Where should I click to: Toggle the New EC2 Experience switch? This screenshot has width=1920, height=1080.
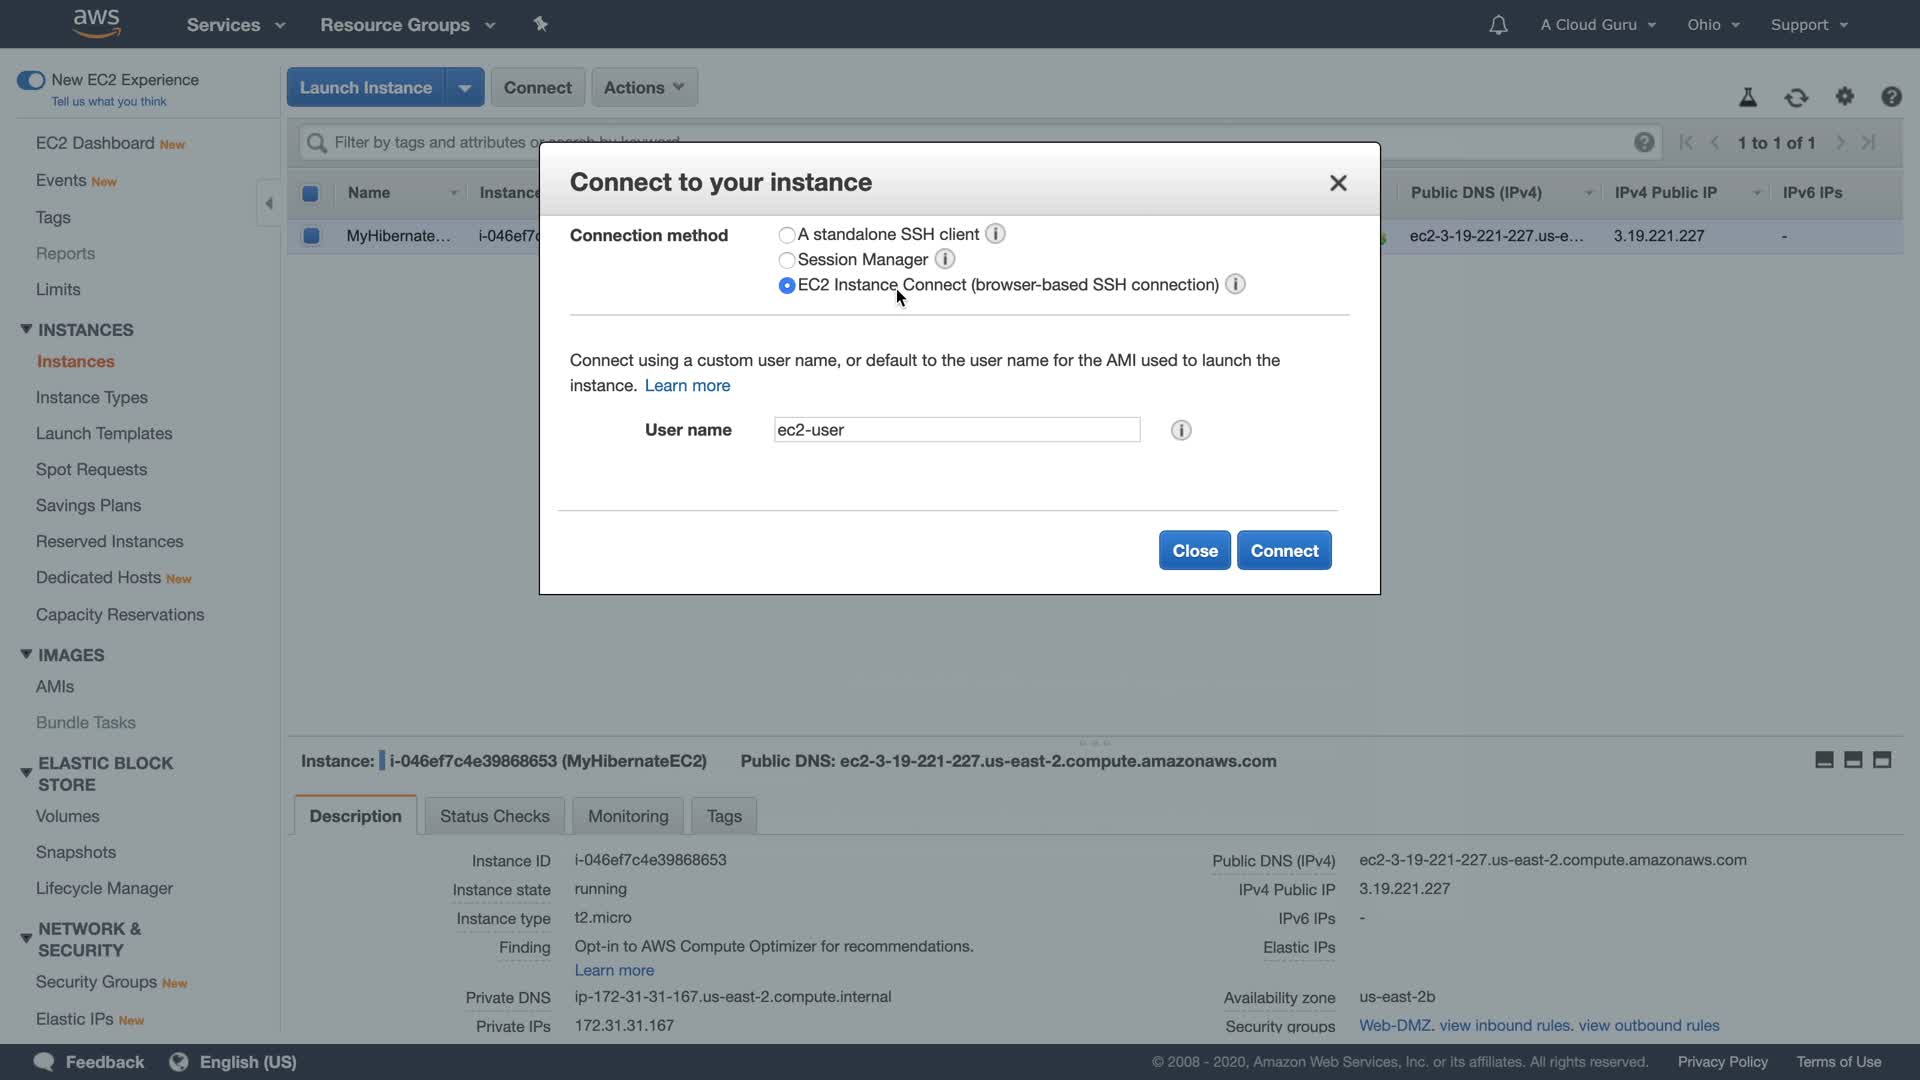tap(31, 80)
